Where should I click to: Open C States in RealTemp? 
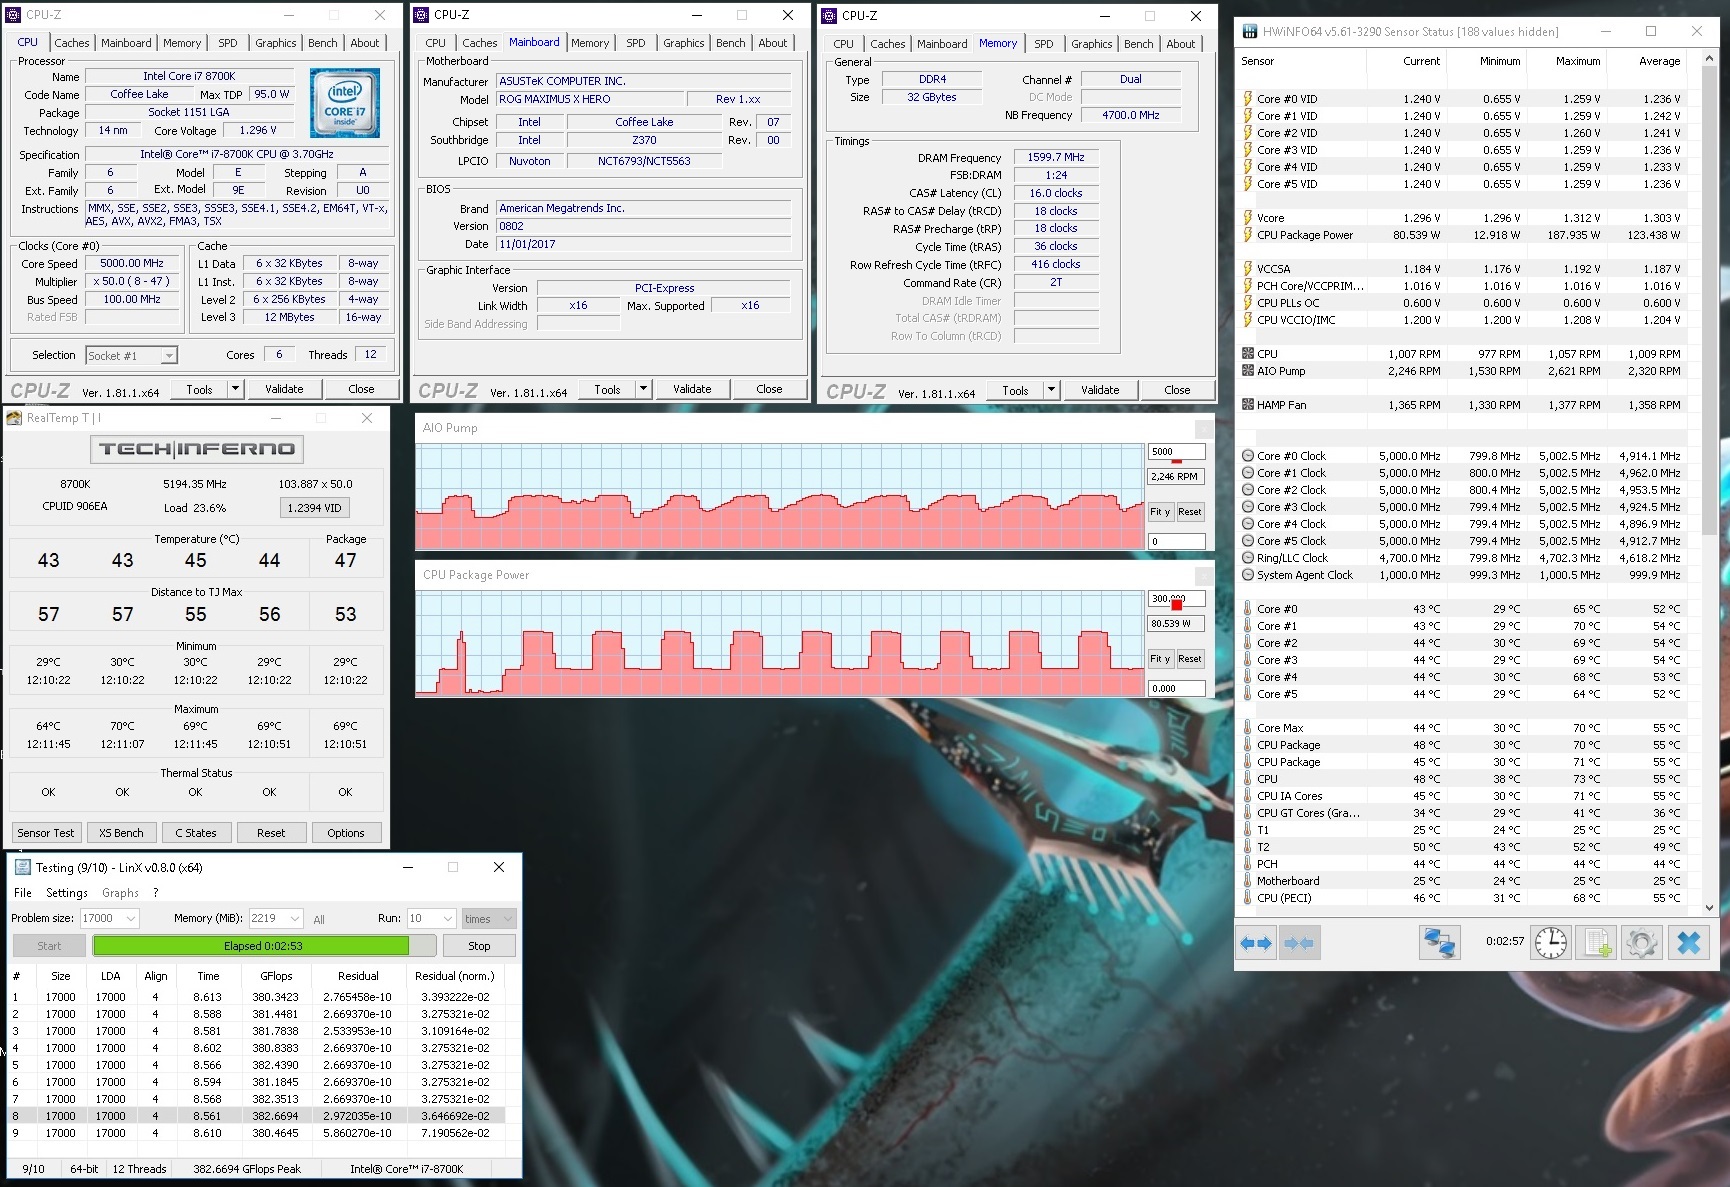pyautogui.click(x=196, y=833)
